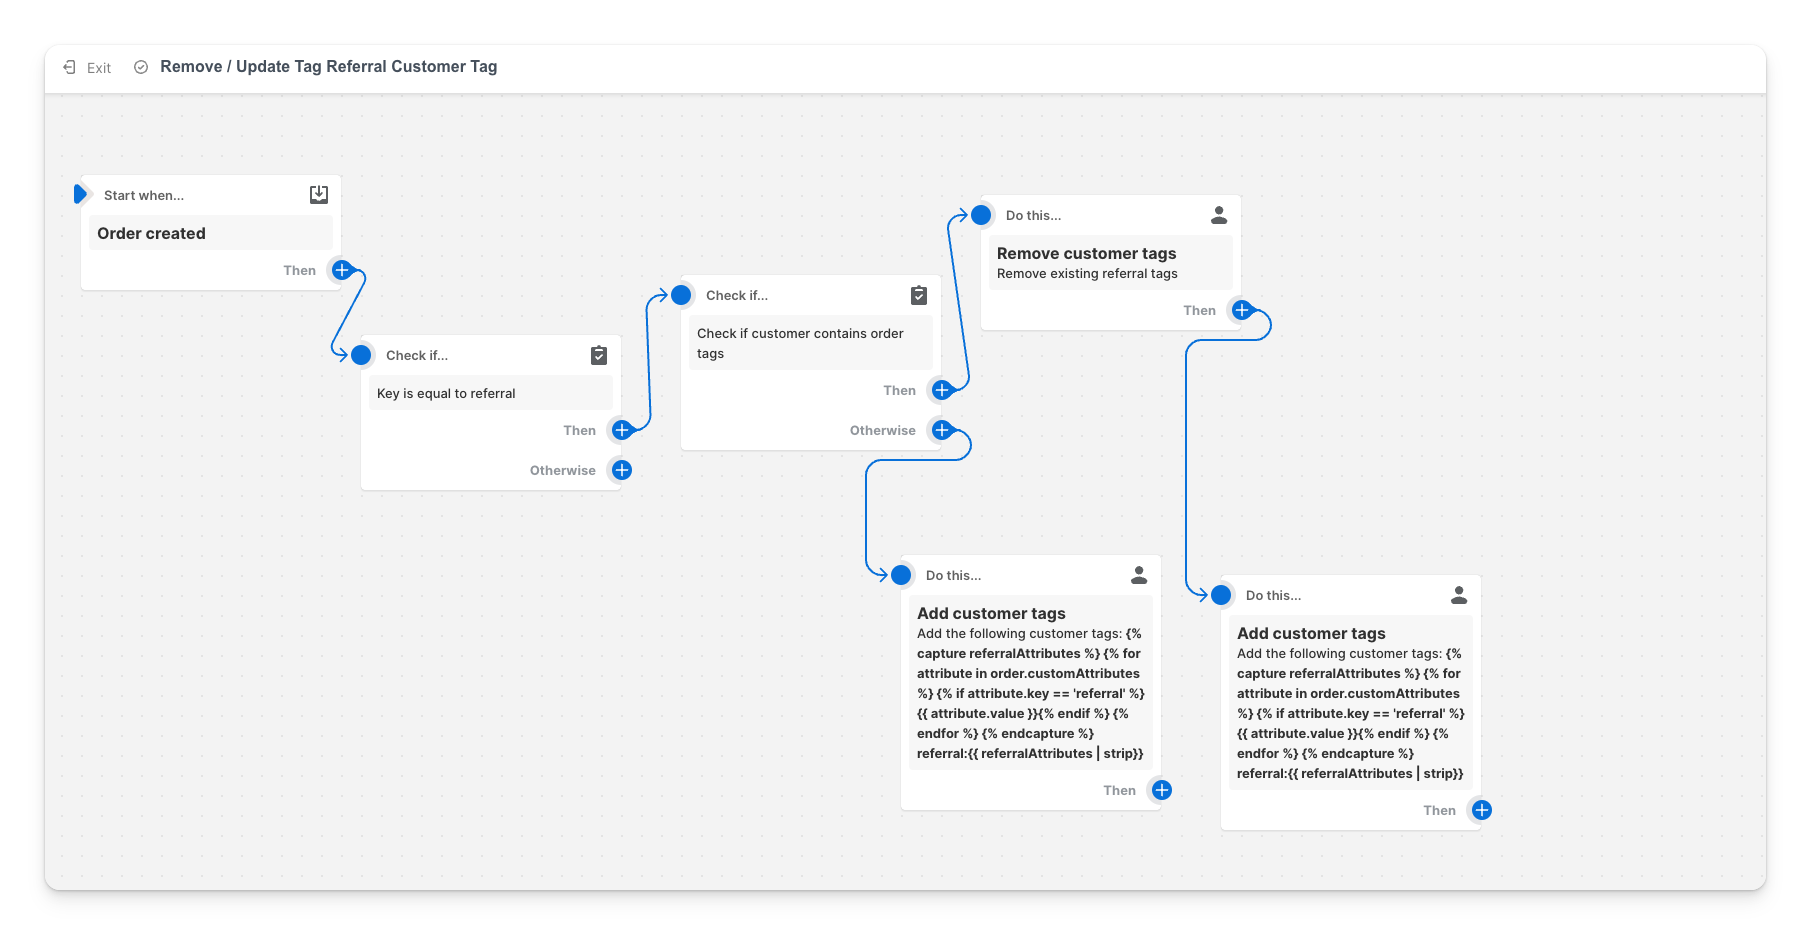Select the 'Order created' trigger

[210, 232]
